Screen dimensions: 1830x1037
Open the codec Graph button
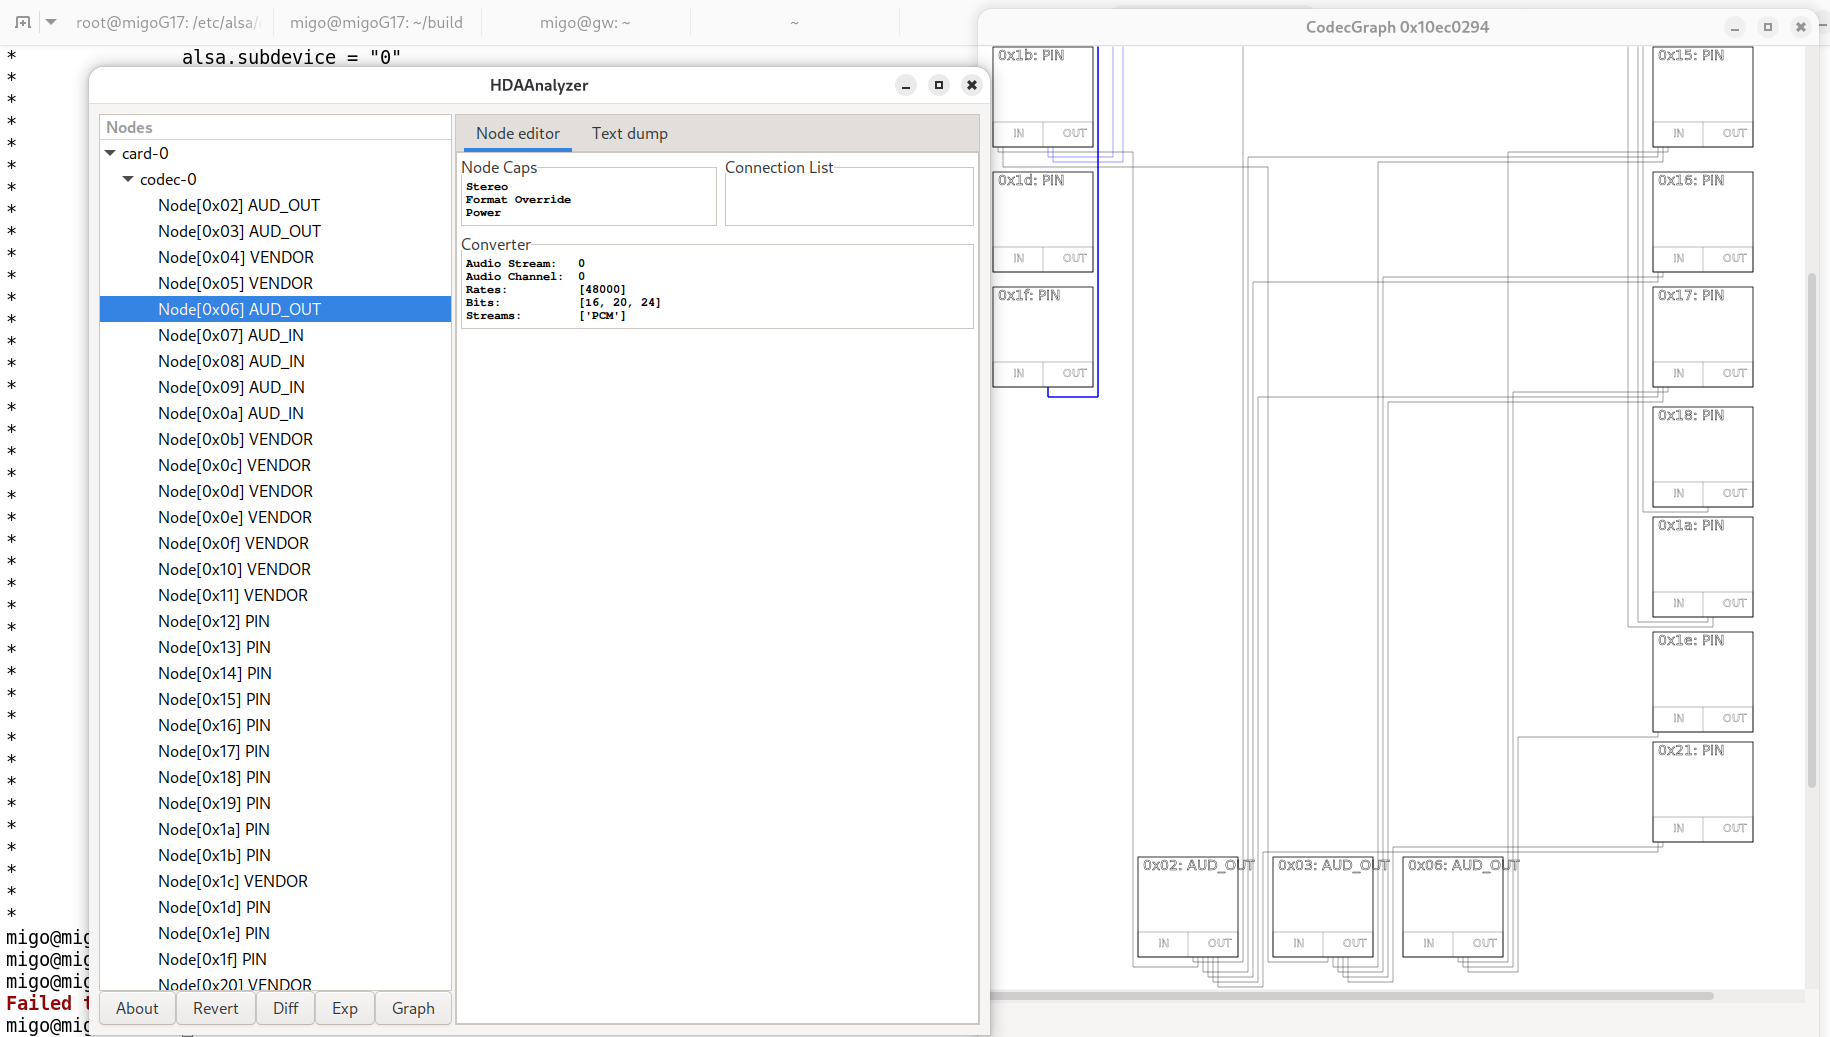(x=413, y=1008)
